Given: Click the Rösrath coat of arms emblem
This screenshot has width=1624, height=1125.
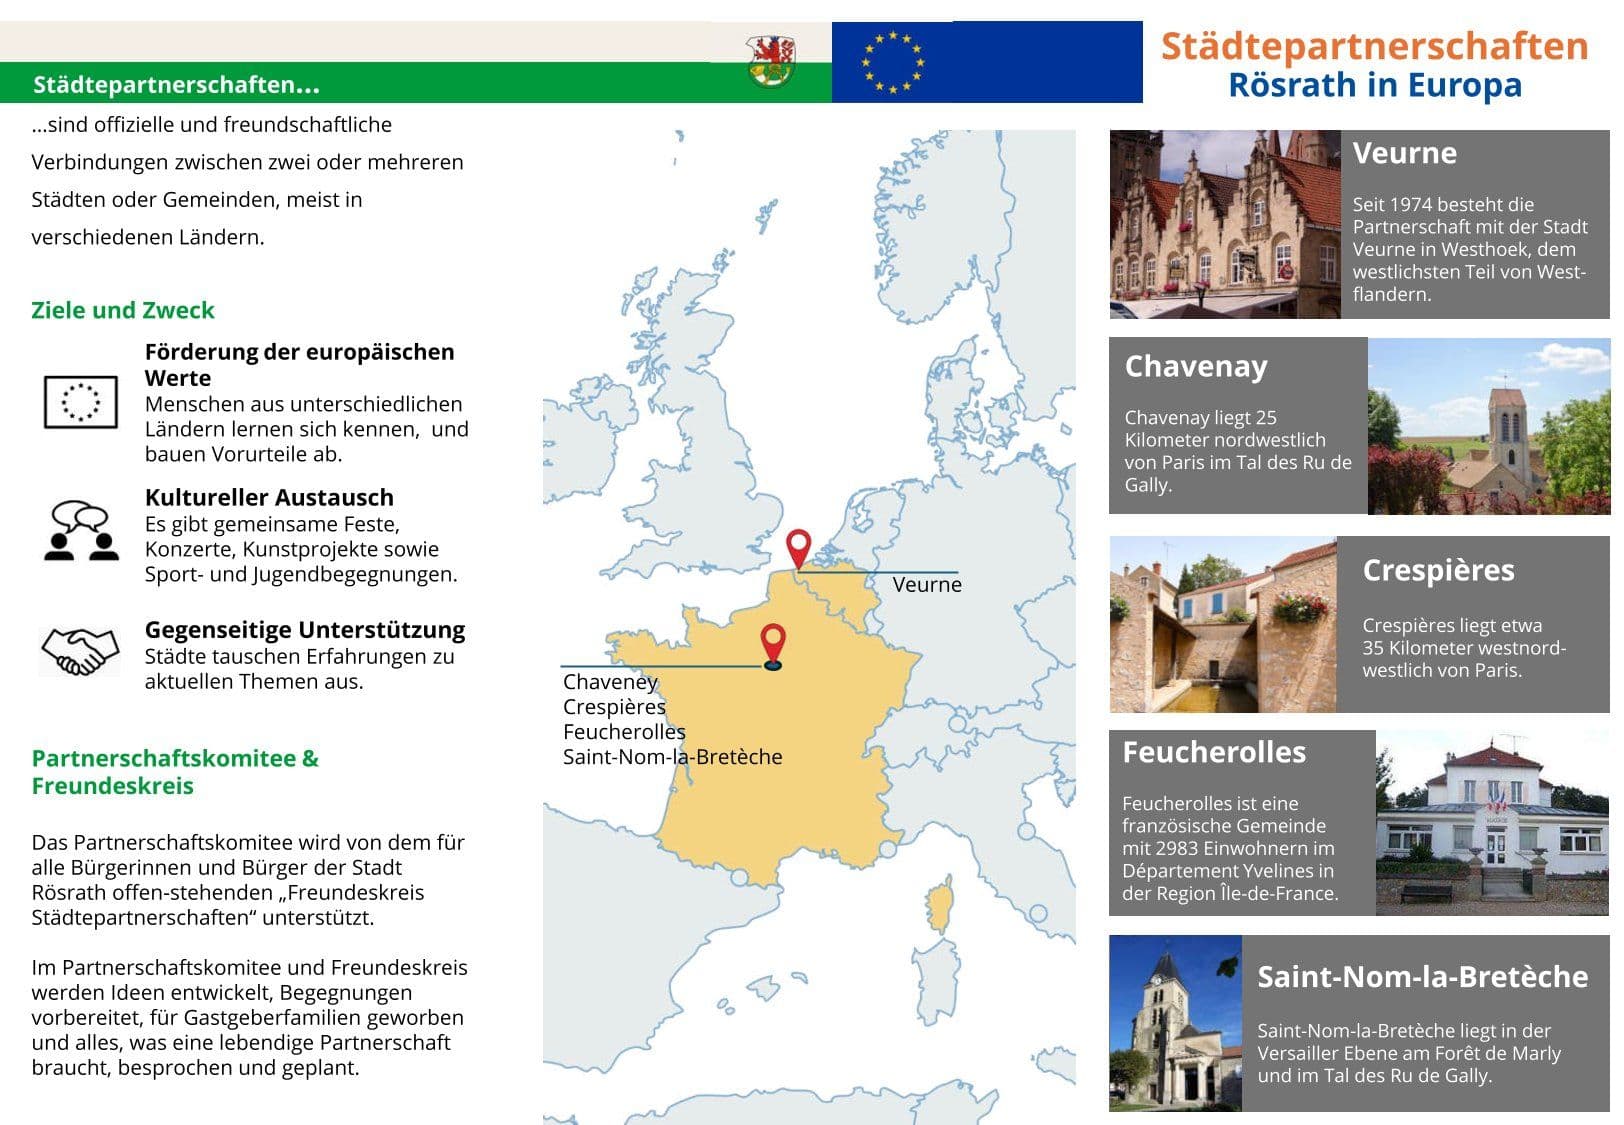Looking at the screenshot, I should pos(771,62).
